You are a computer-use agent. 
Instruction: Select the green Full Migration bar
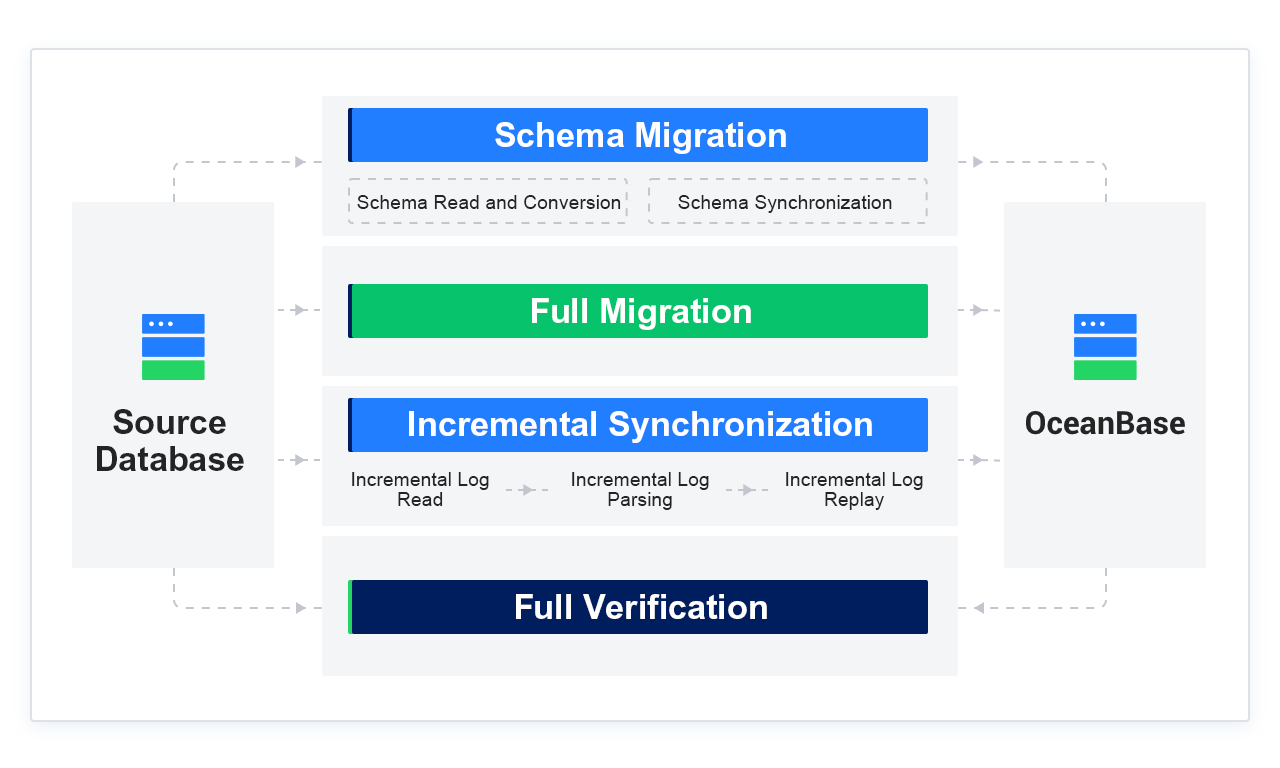click(639, 311)
